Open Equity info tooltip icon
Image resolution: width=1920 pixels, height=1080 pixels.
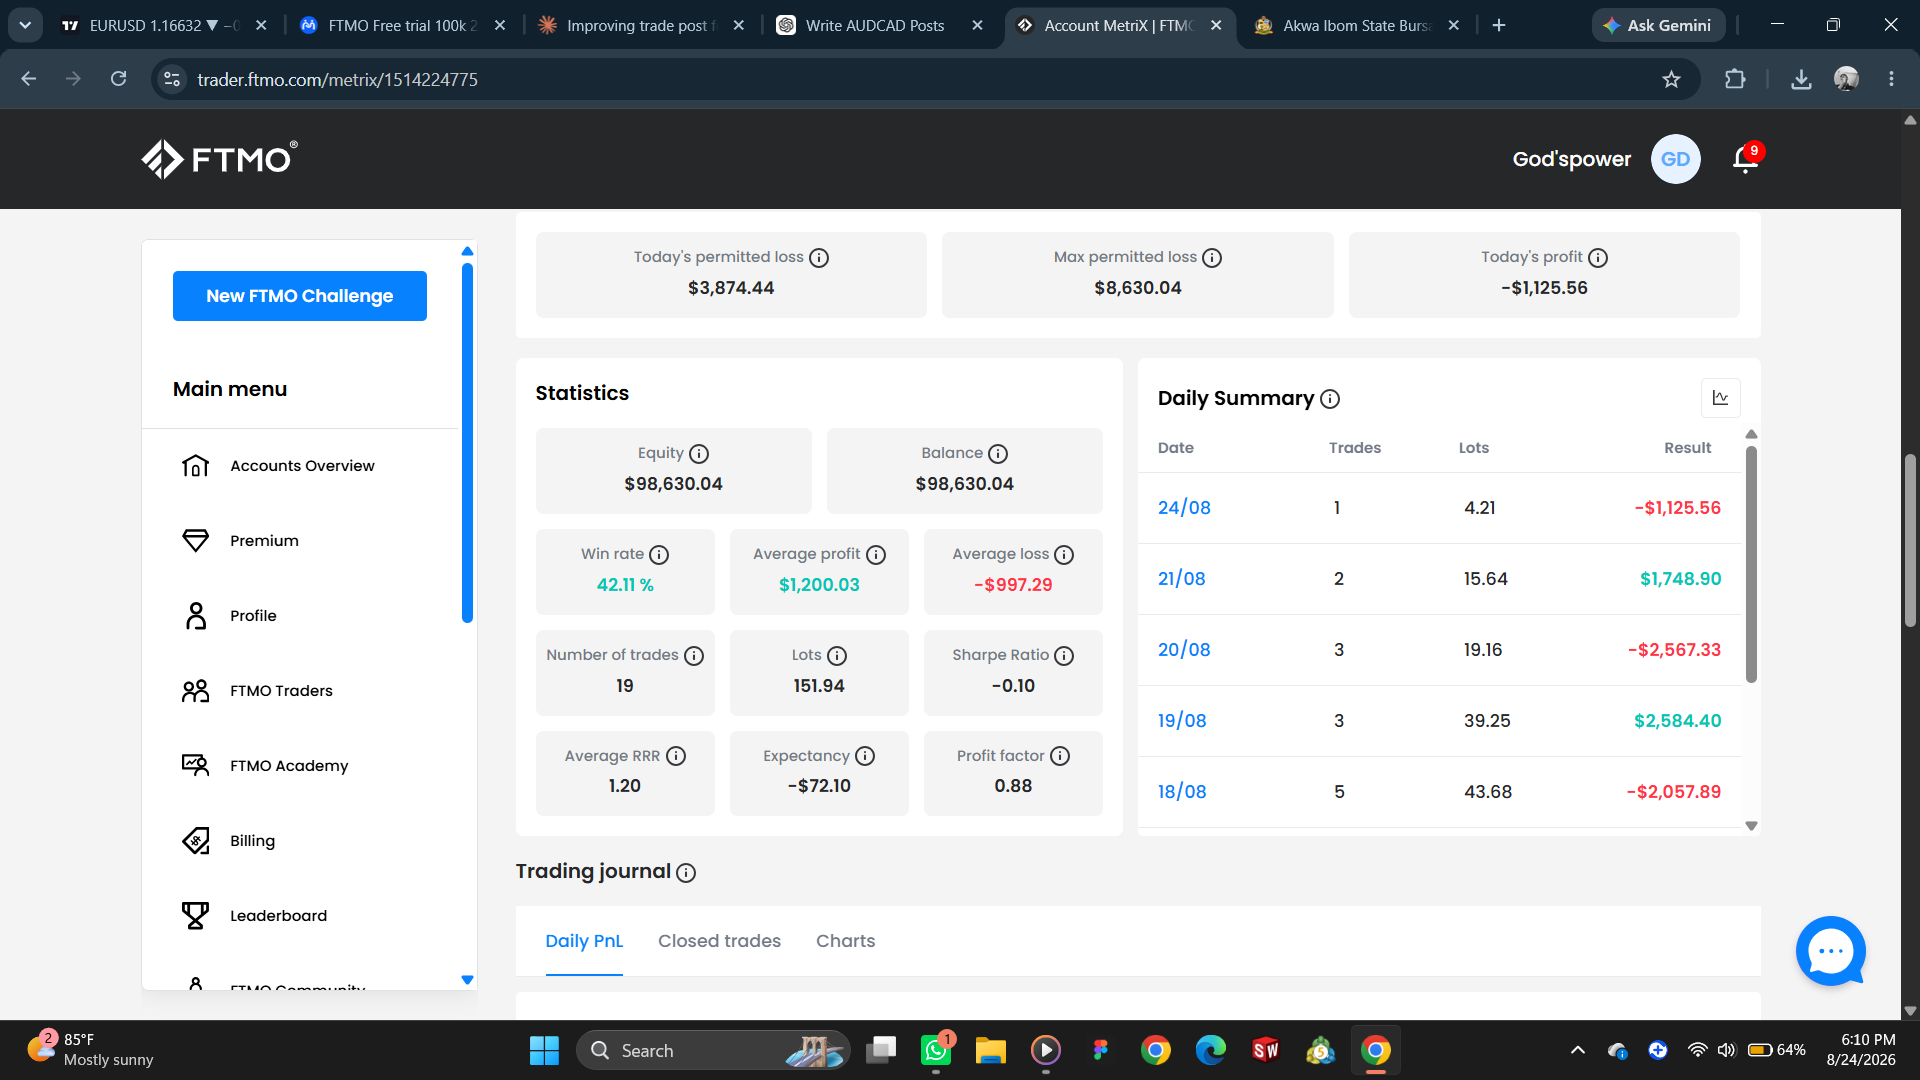pyautogui.click(x=699, y=454)
